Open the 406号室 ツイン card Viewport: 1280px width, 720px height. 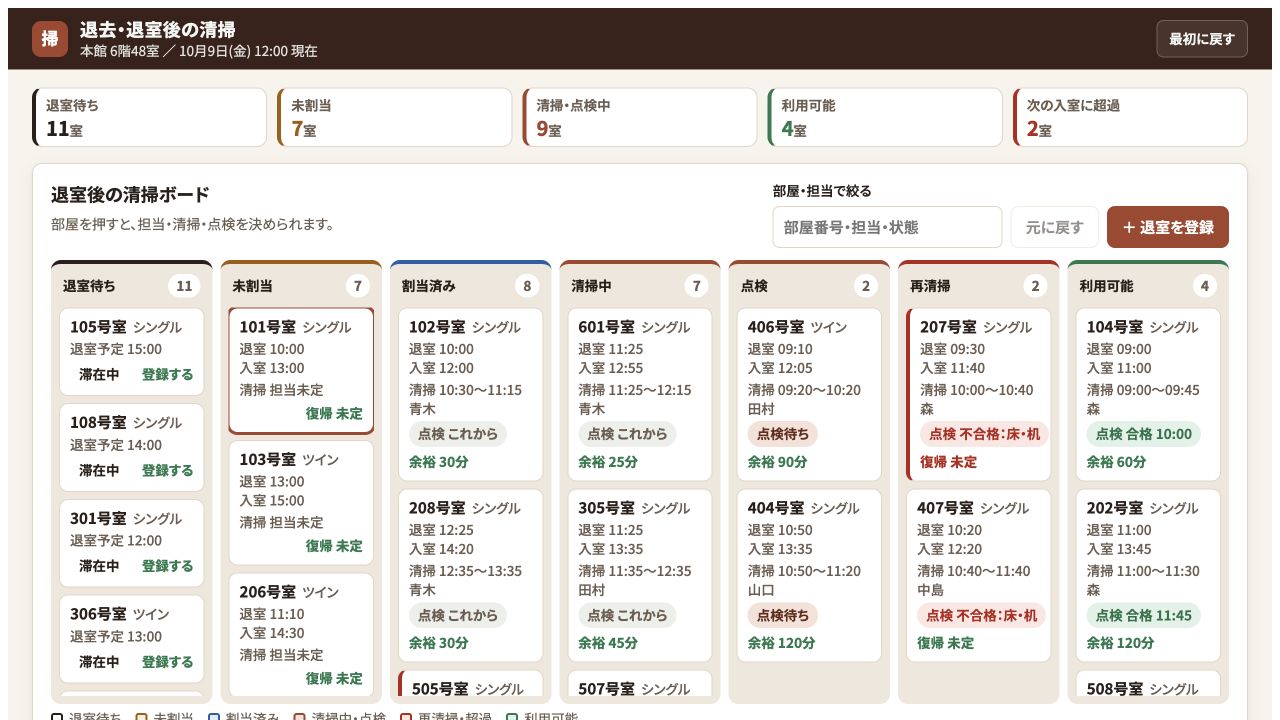click(x=810, y=395)
